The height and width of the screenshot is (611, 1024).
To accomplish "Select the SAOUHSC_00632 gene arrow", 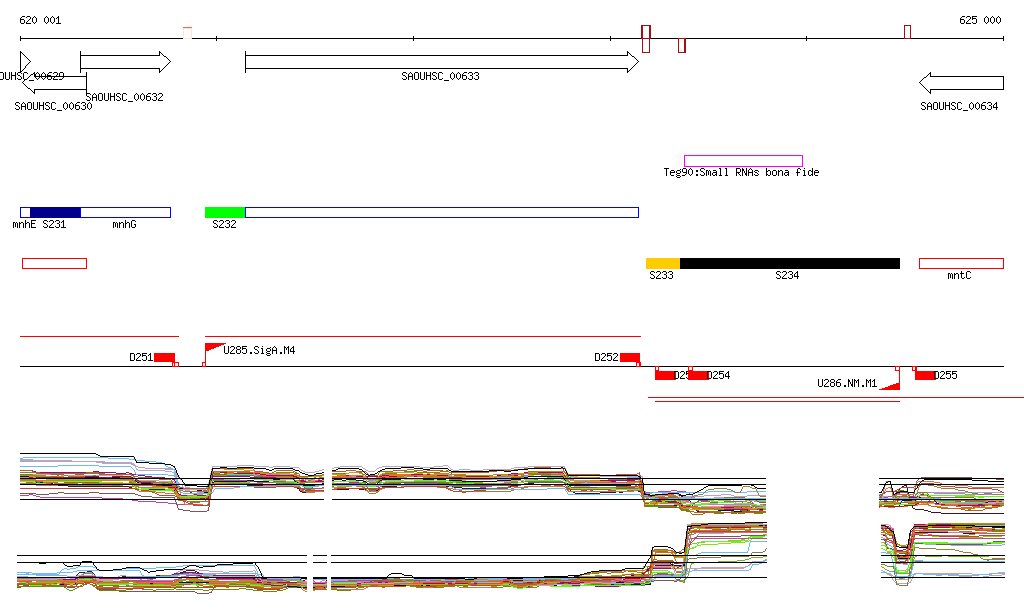I will click(x=125, y=62).
